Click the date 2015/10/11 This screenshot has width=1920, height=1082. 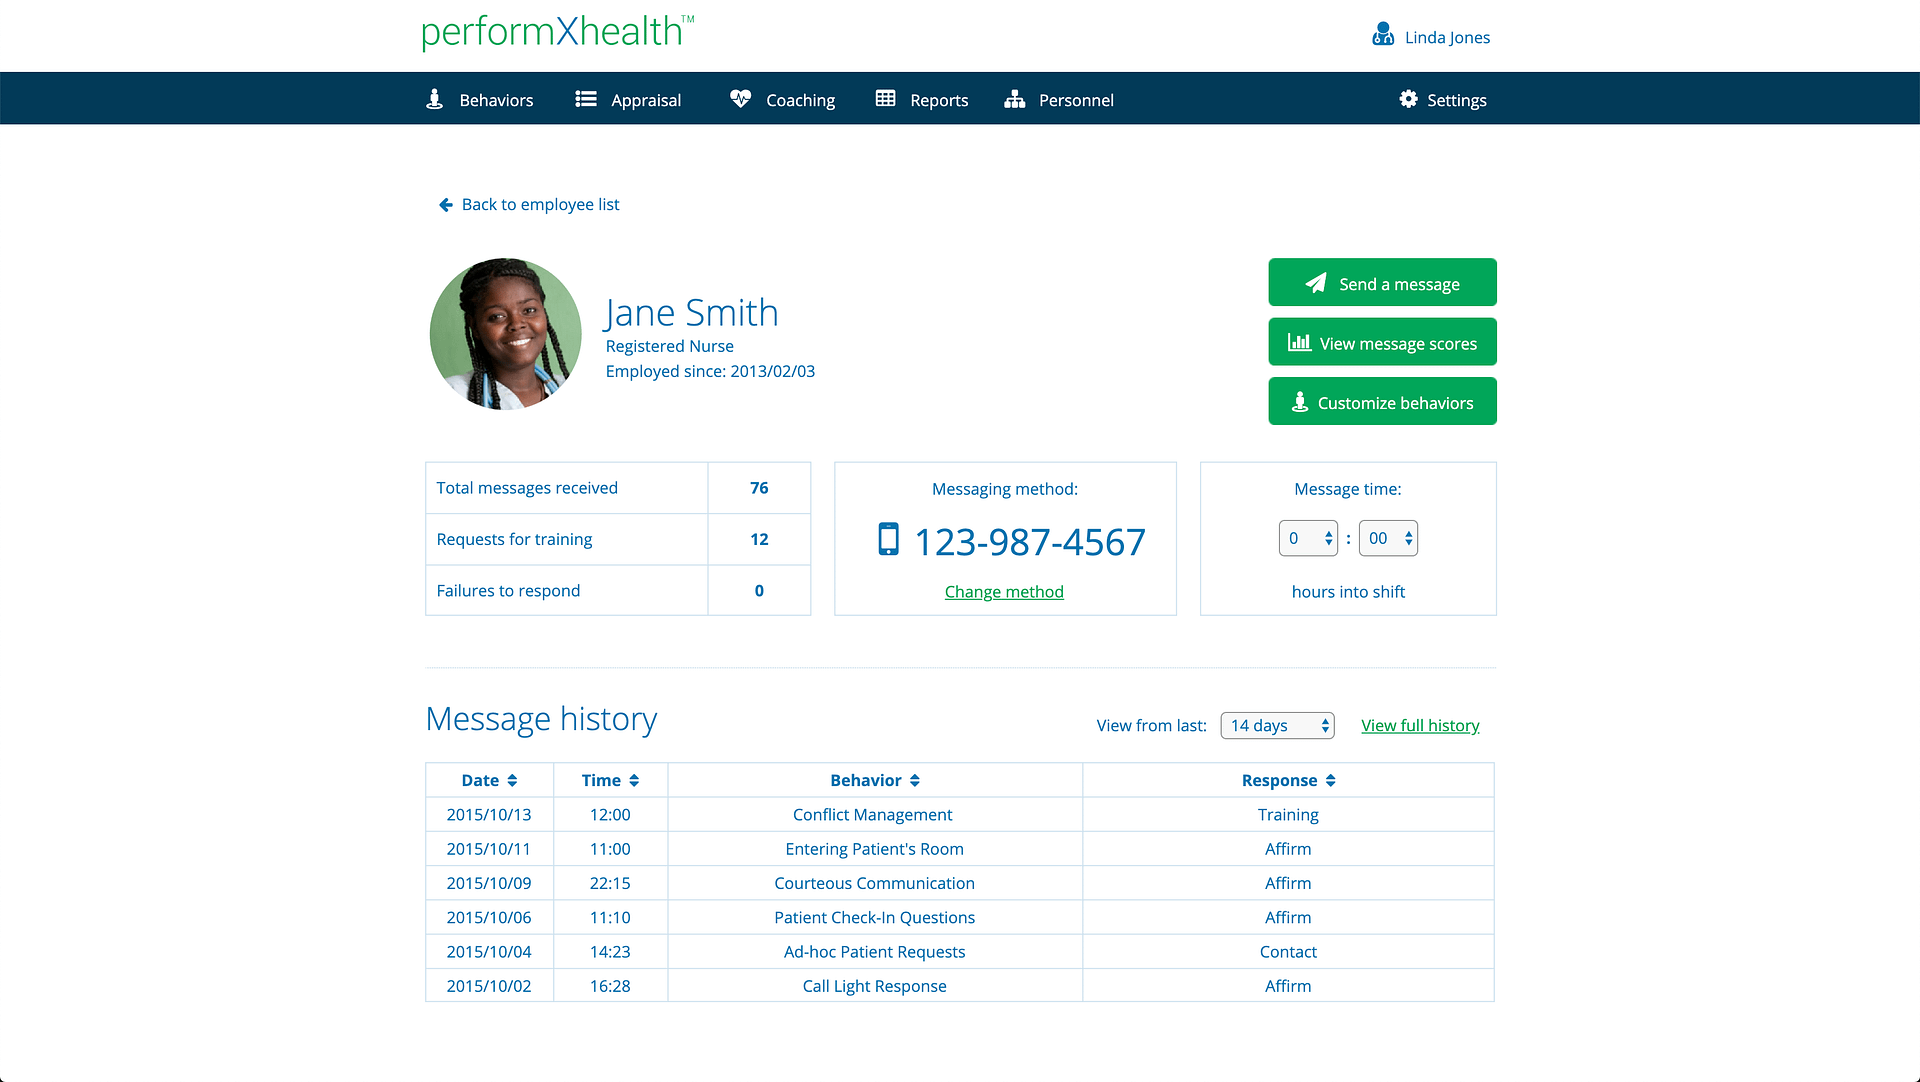(x=489, y=849)
